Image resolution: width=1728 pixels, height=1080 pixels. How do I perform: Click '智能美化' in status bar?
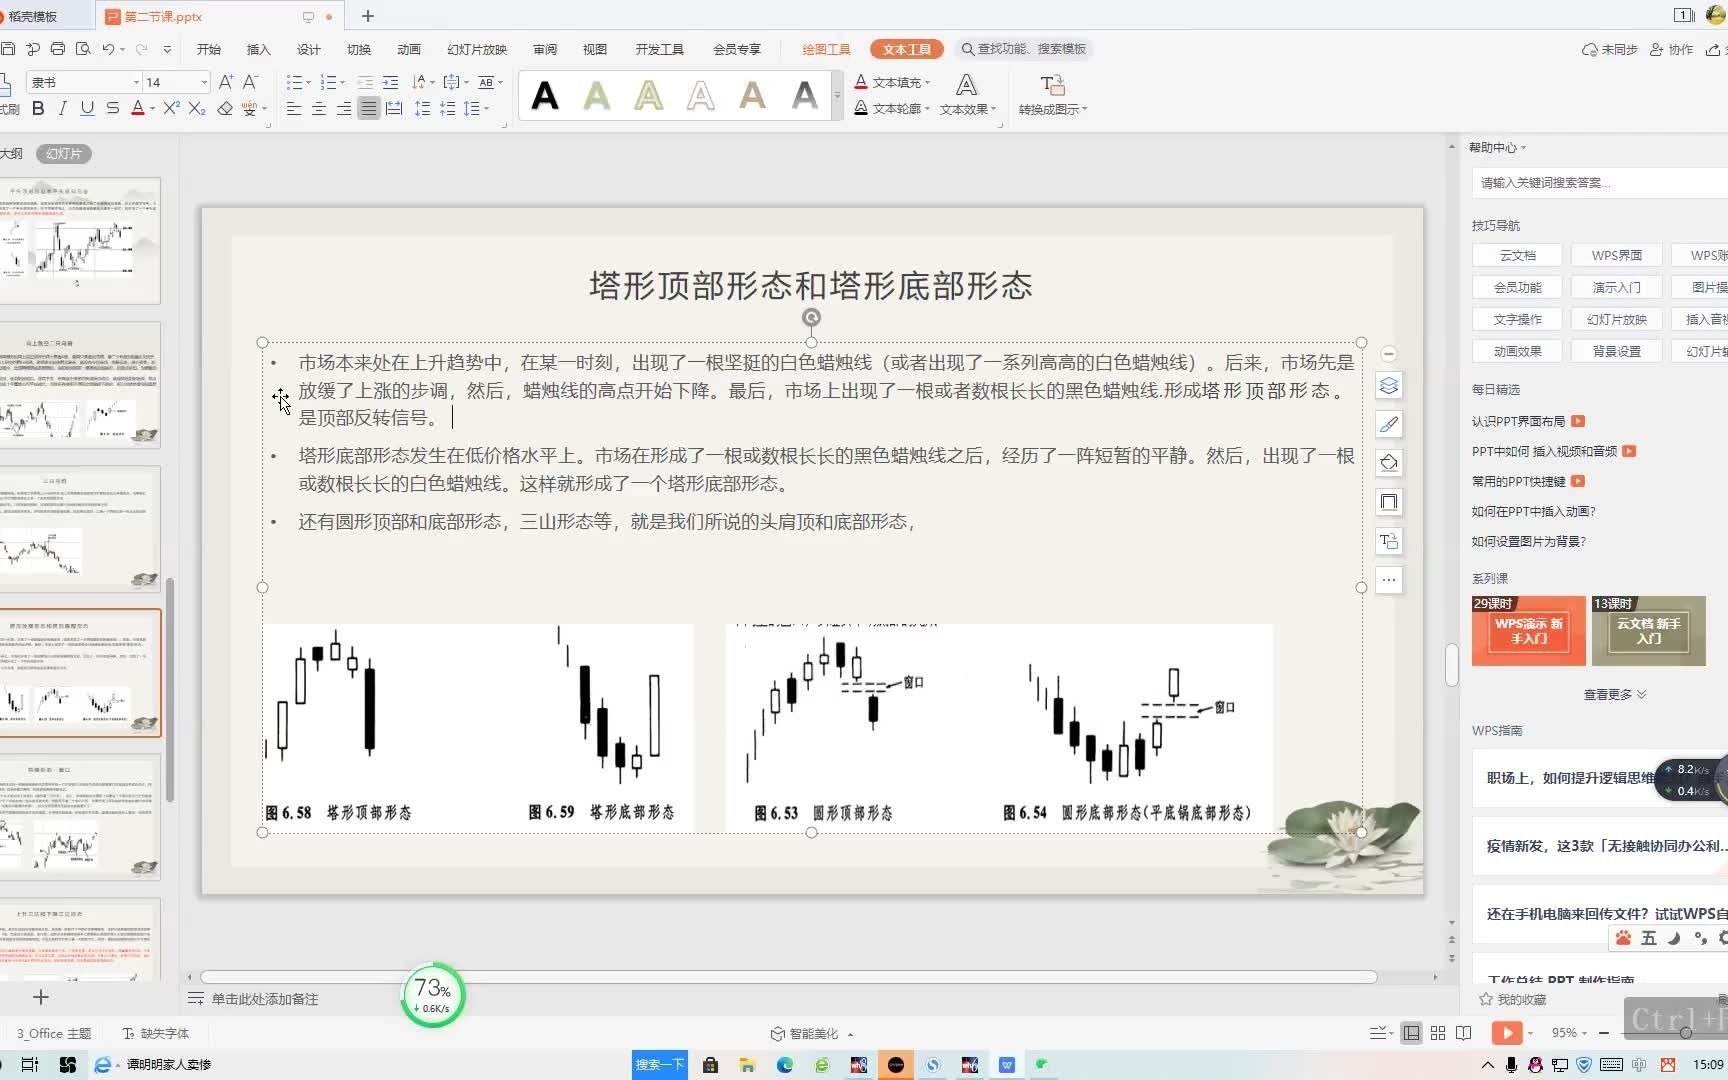[812, 1033]
